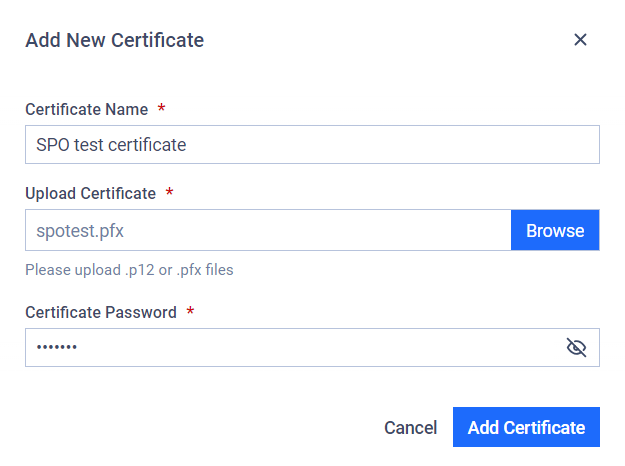The image size is (625, 466).
Task: Click the spotest.pfx upload file field
Action: pyautogui.click(x=268, y=230)
